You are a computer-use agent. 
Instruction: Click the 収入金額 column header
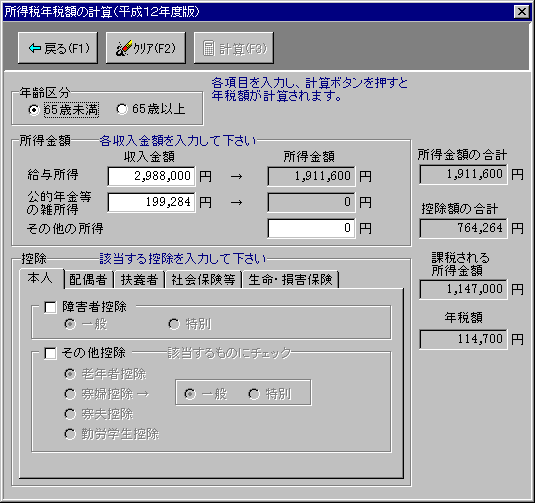(149, 157)
